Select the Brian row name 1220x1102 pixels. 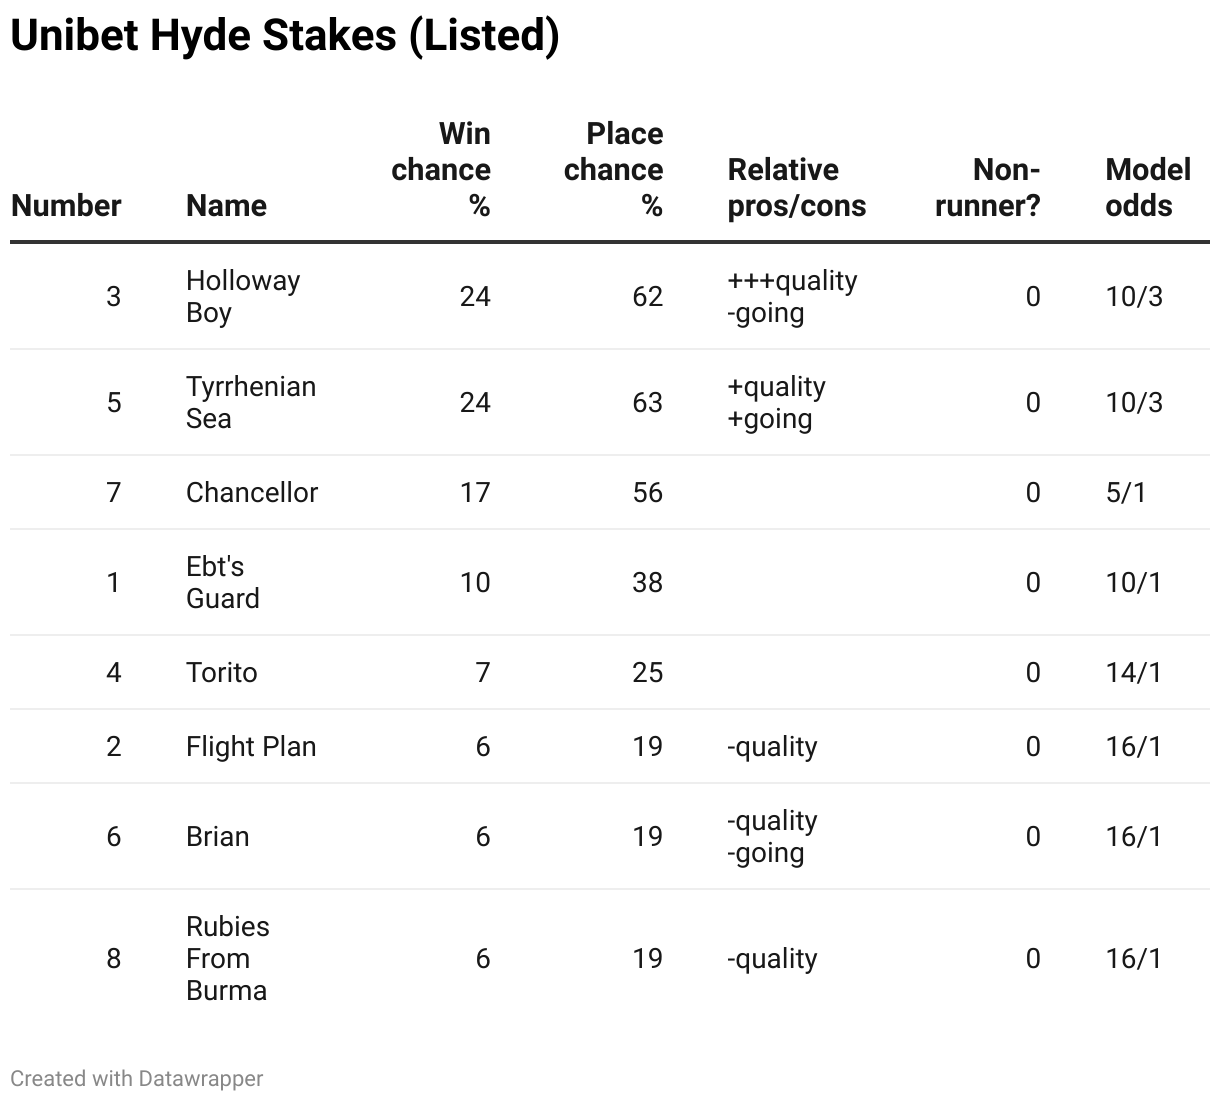(217, 836)
